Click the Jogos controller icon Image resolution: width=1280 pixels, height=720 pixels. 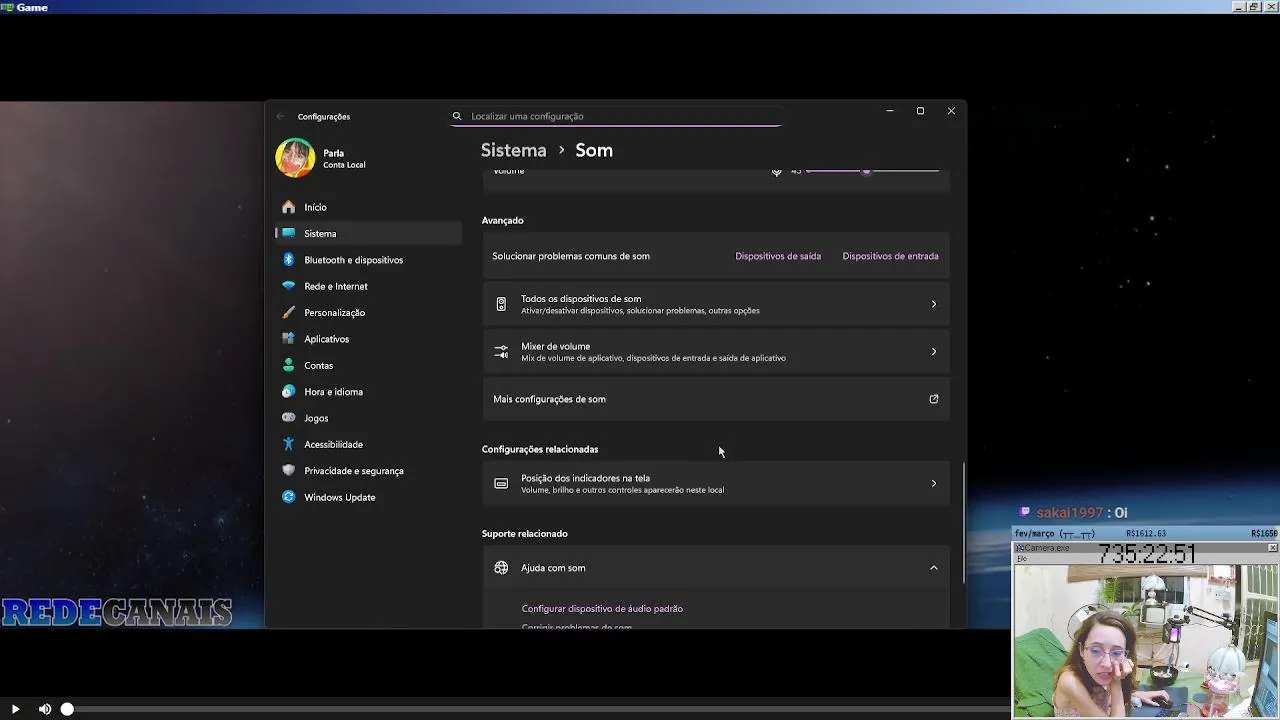tap(289, 418)
